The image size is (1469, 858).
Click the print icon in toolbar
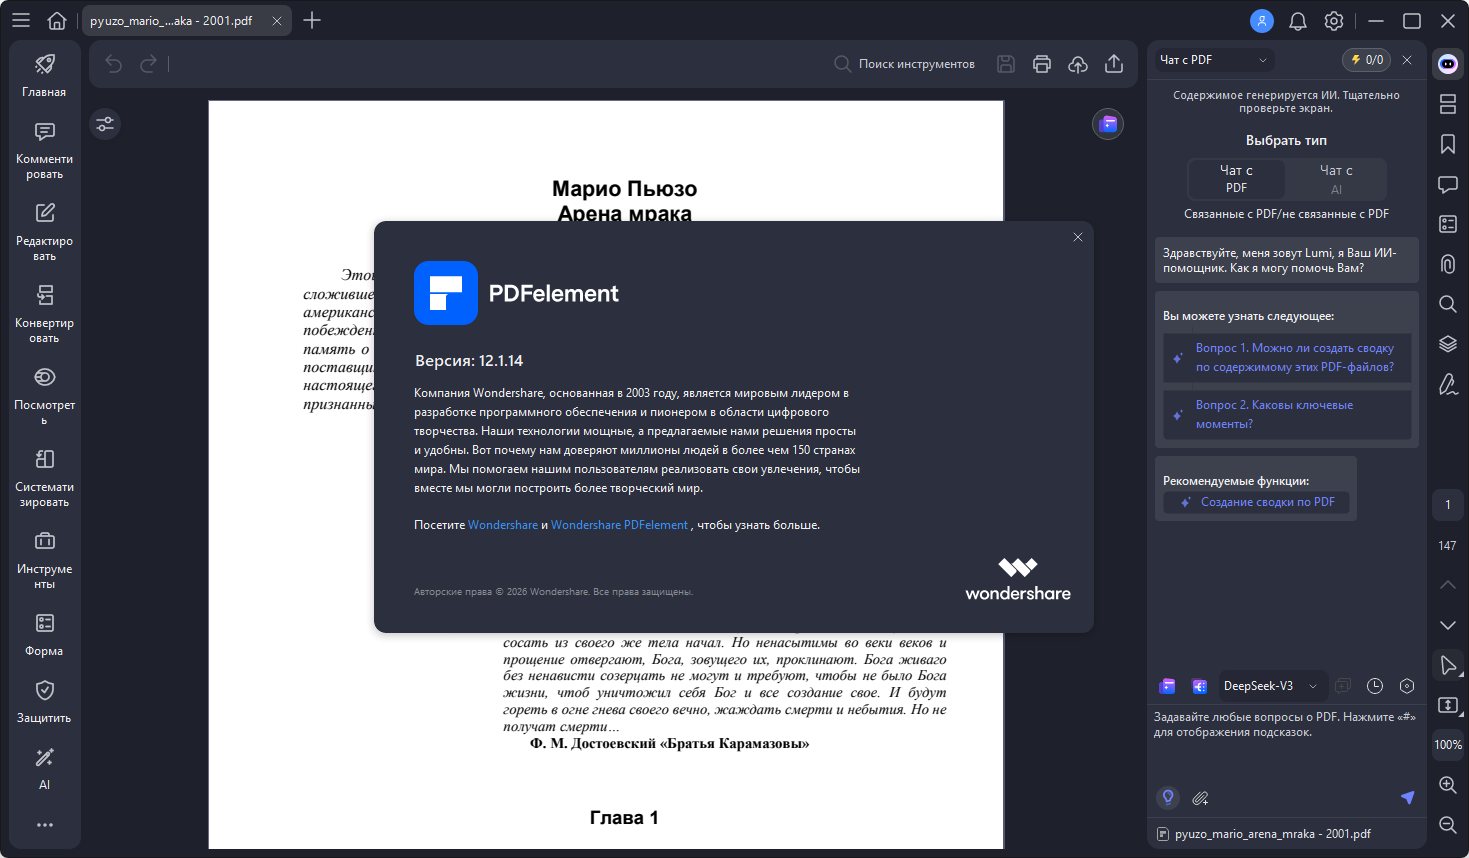click(1042, 64)
